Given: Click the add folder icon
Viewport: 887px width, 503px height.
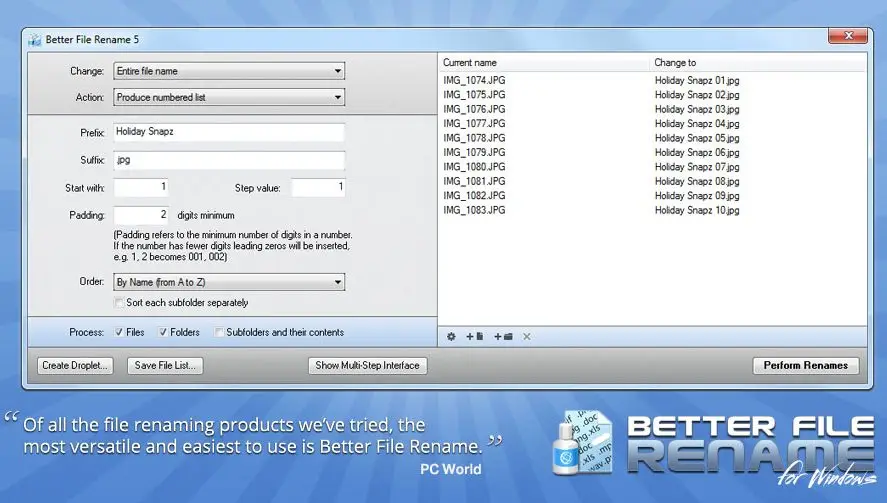Looking at the screenshot, I should click(x=503, y=337).
